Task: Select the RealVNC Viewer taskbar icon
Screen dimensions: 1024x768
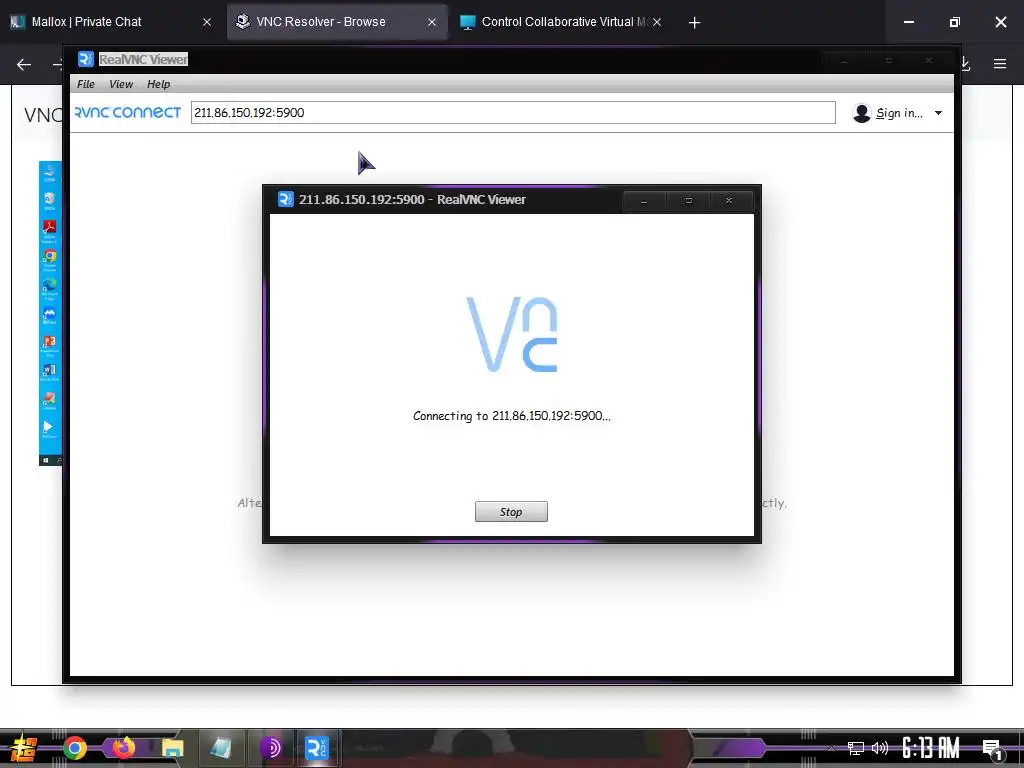Action: tap(317, 748)
